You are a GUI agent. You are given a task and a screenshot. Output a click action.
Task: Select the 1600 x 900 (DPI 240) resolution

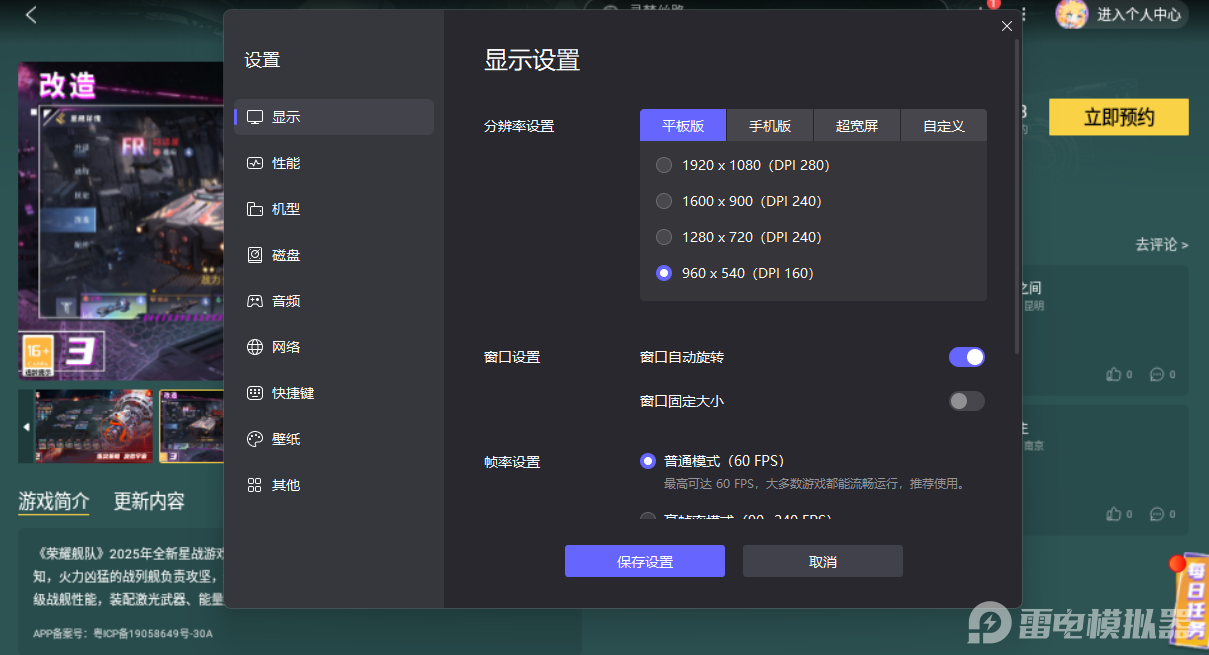coord(739,201)
